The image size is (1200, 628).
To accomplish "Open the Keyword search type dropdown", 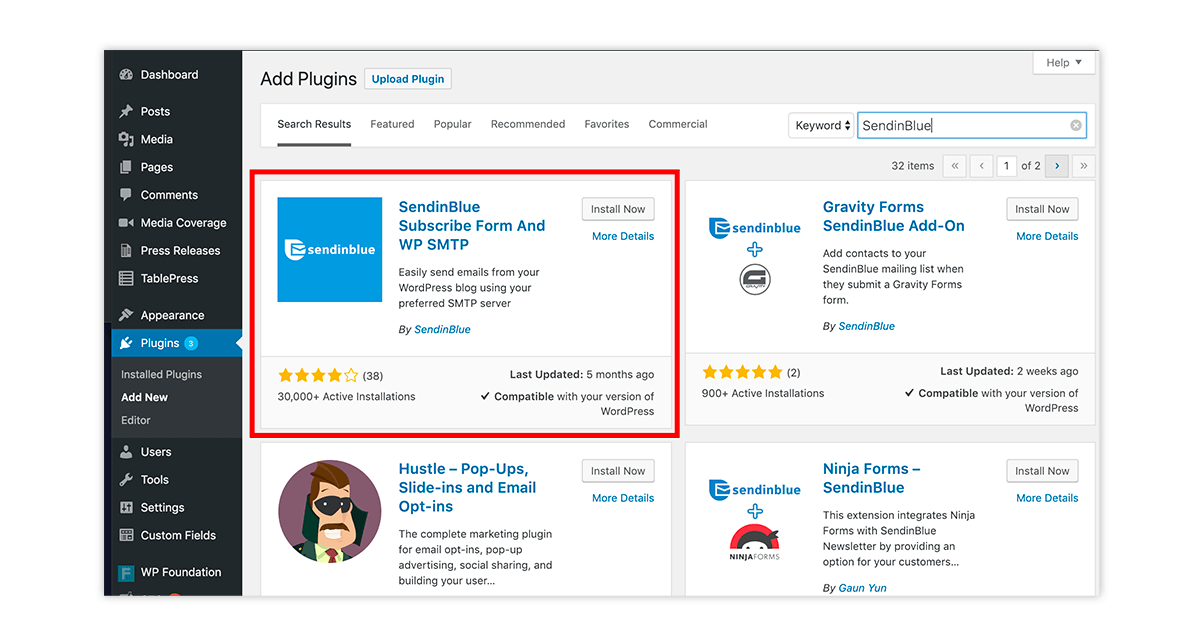I will click(x=822, y=126).
